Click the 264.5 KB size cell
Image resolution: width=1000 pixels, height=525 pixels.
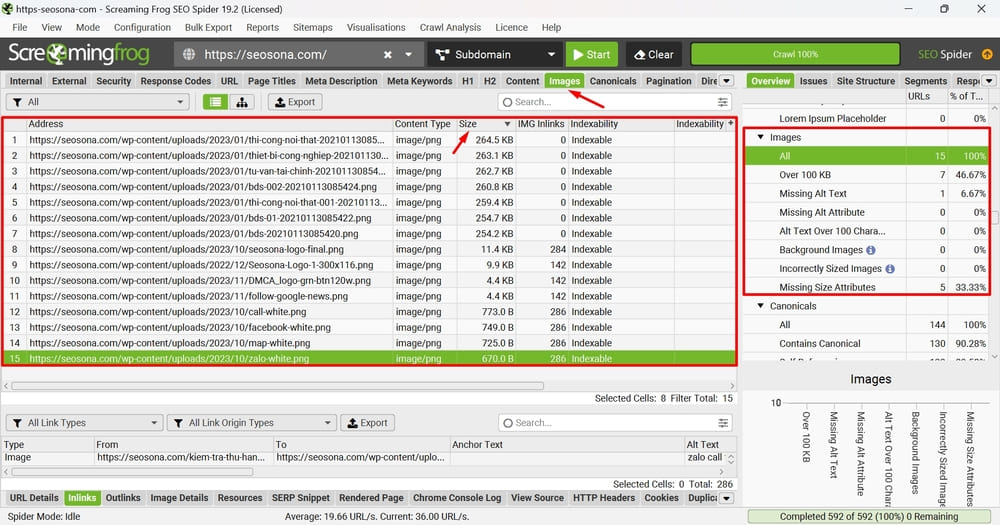pos(486,140)
